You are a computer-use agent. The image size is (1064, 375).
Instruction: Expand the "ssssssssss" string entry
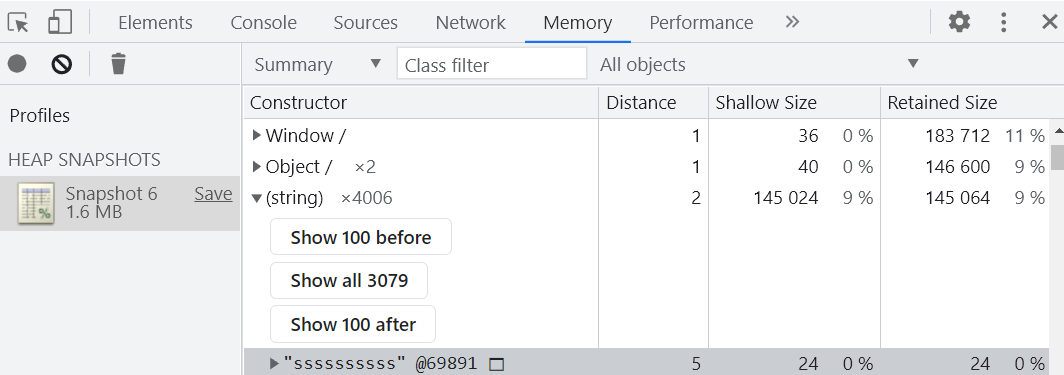(274, 363)
